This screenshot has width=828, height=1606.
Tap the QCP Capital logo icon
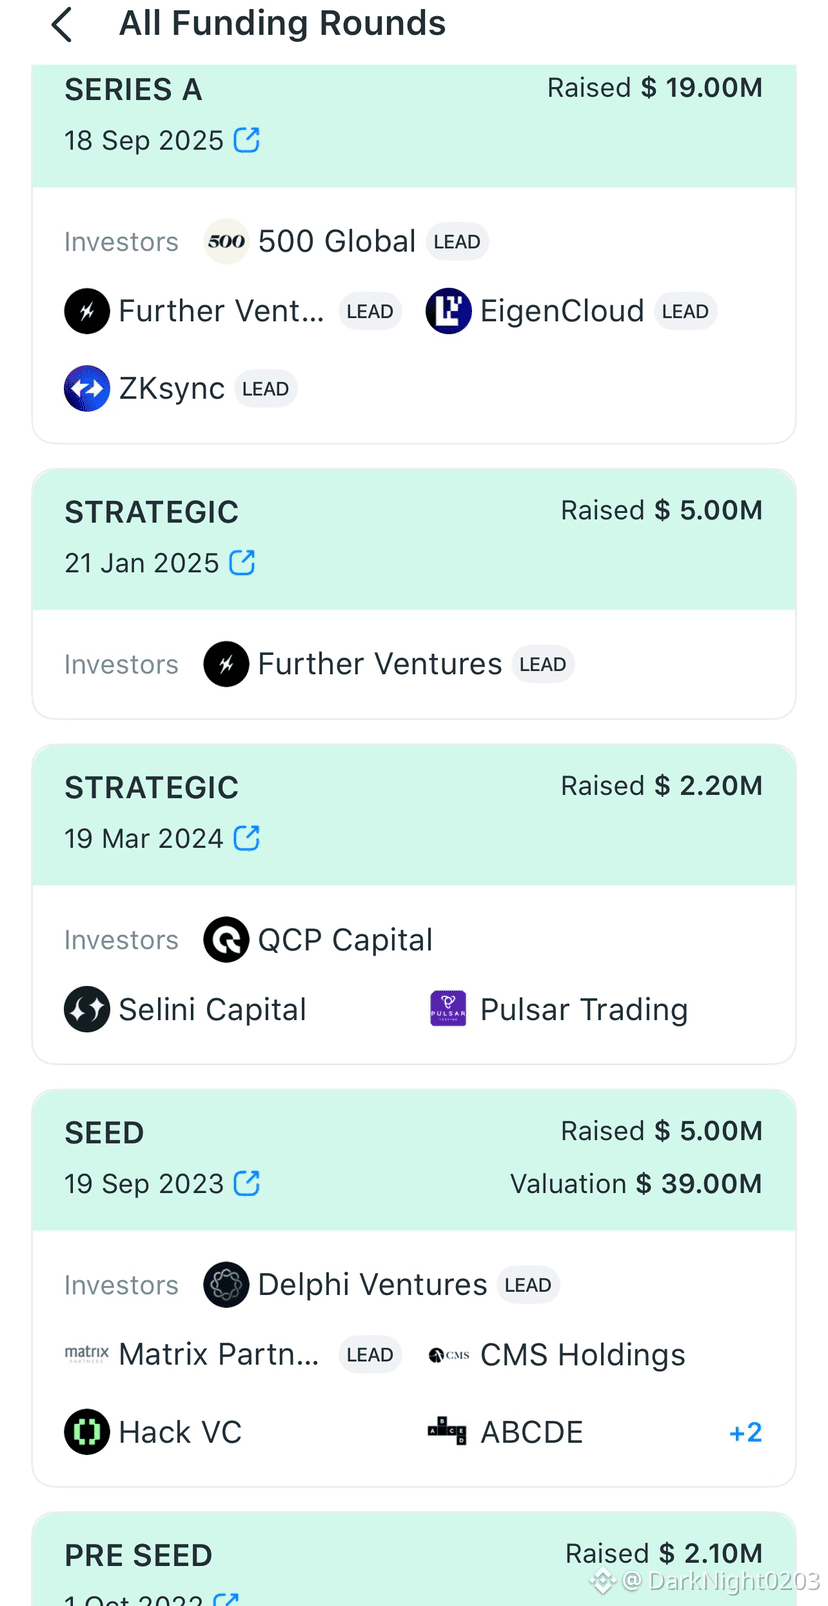[x=226, y=940]
